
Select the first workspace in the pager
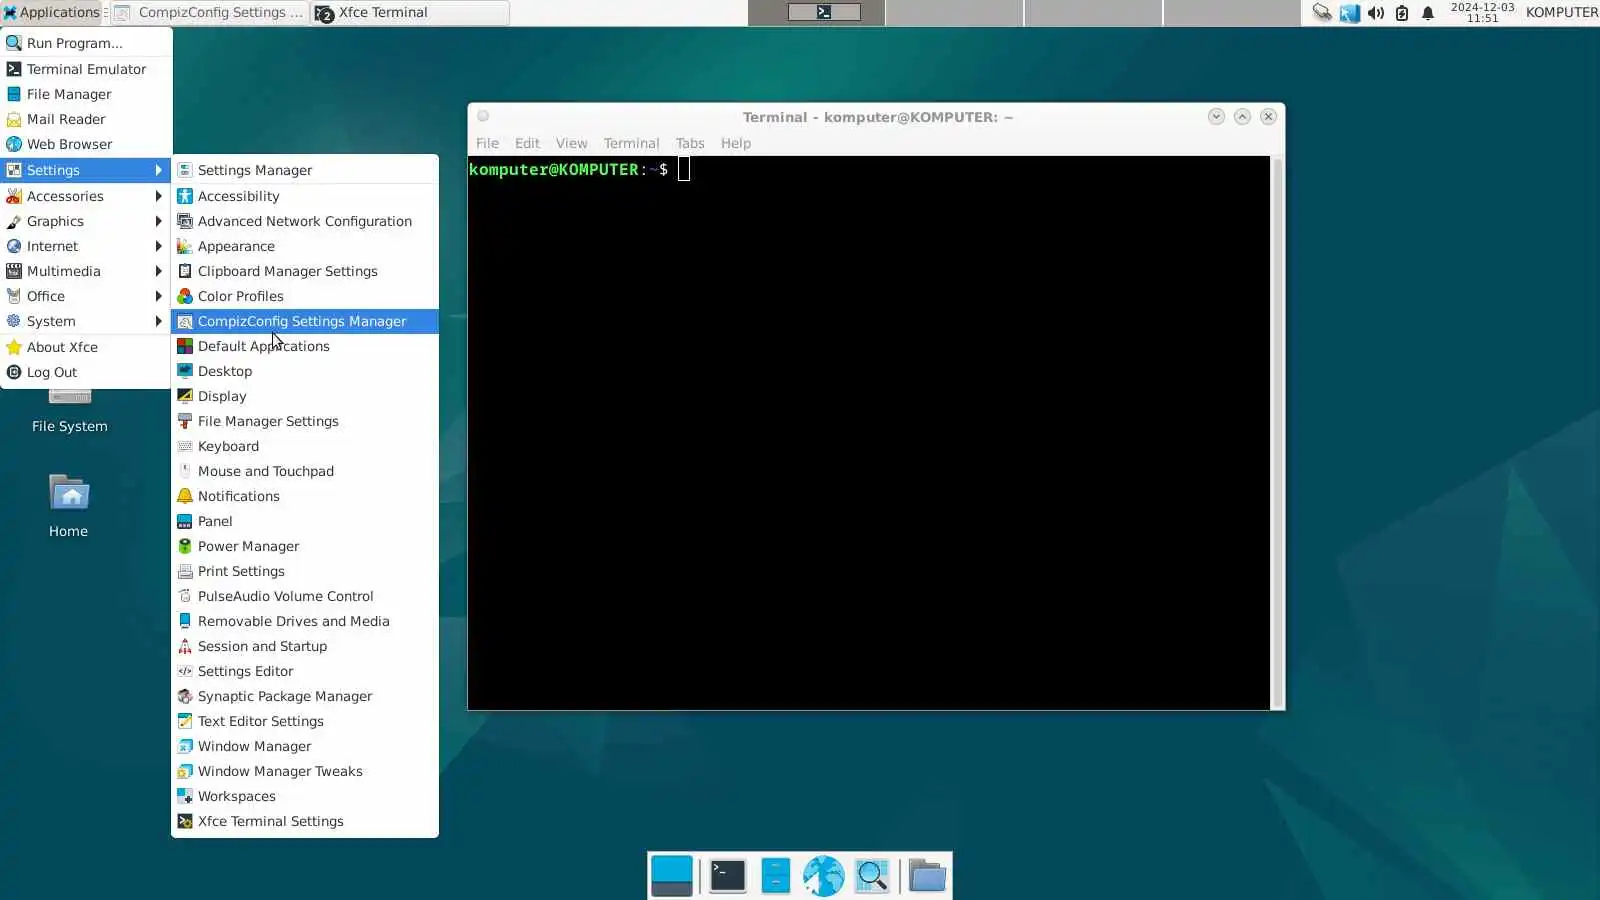click(816, 13)
